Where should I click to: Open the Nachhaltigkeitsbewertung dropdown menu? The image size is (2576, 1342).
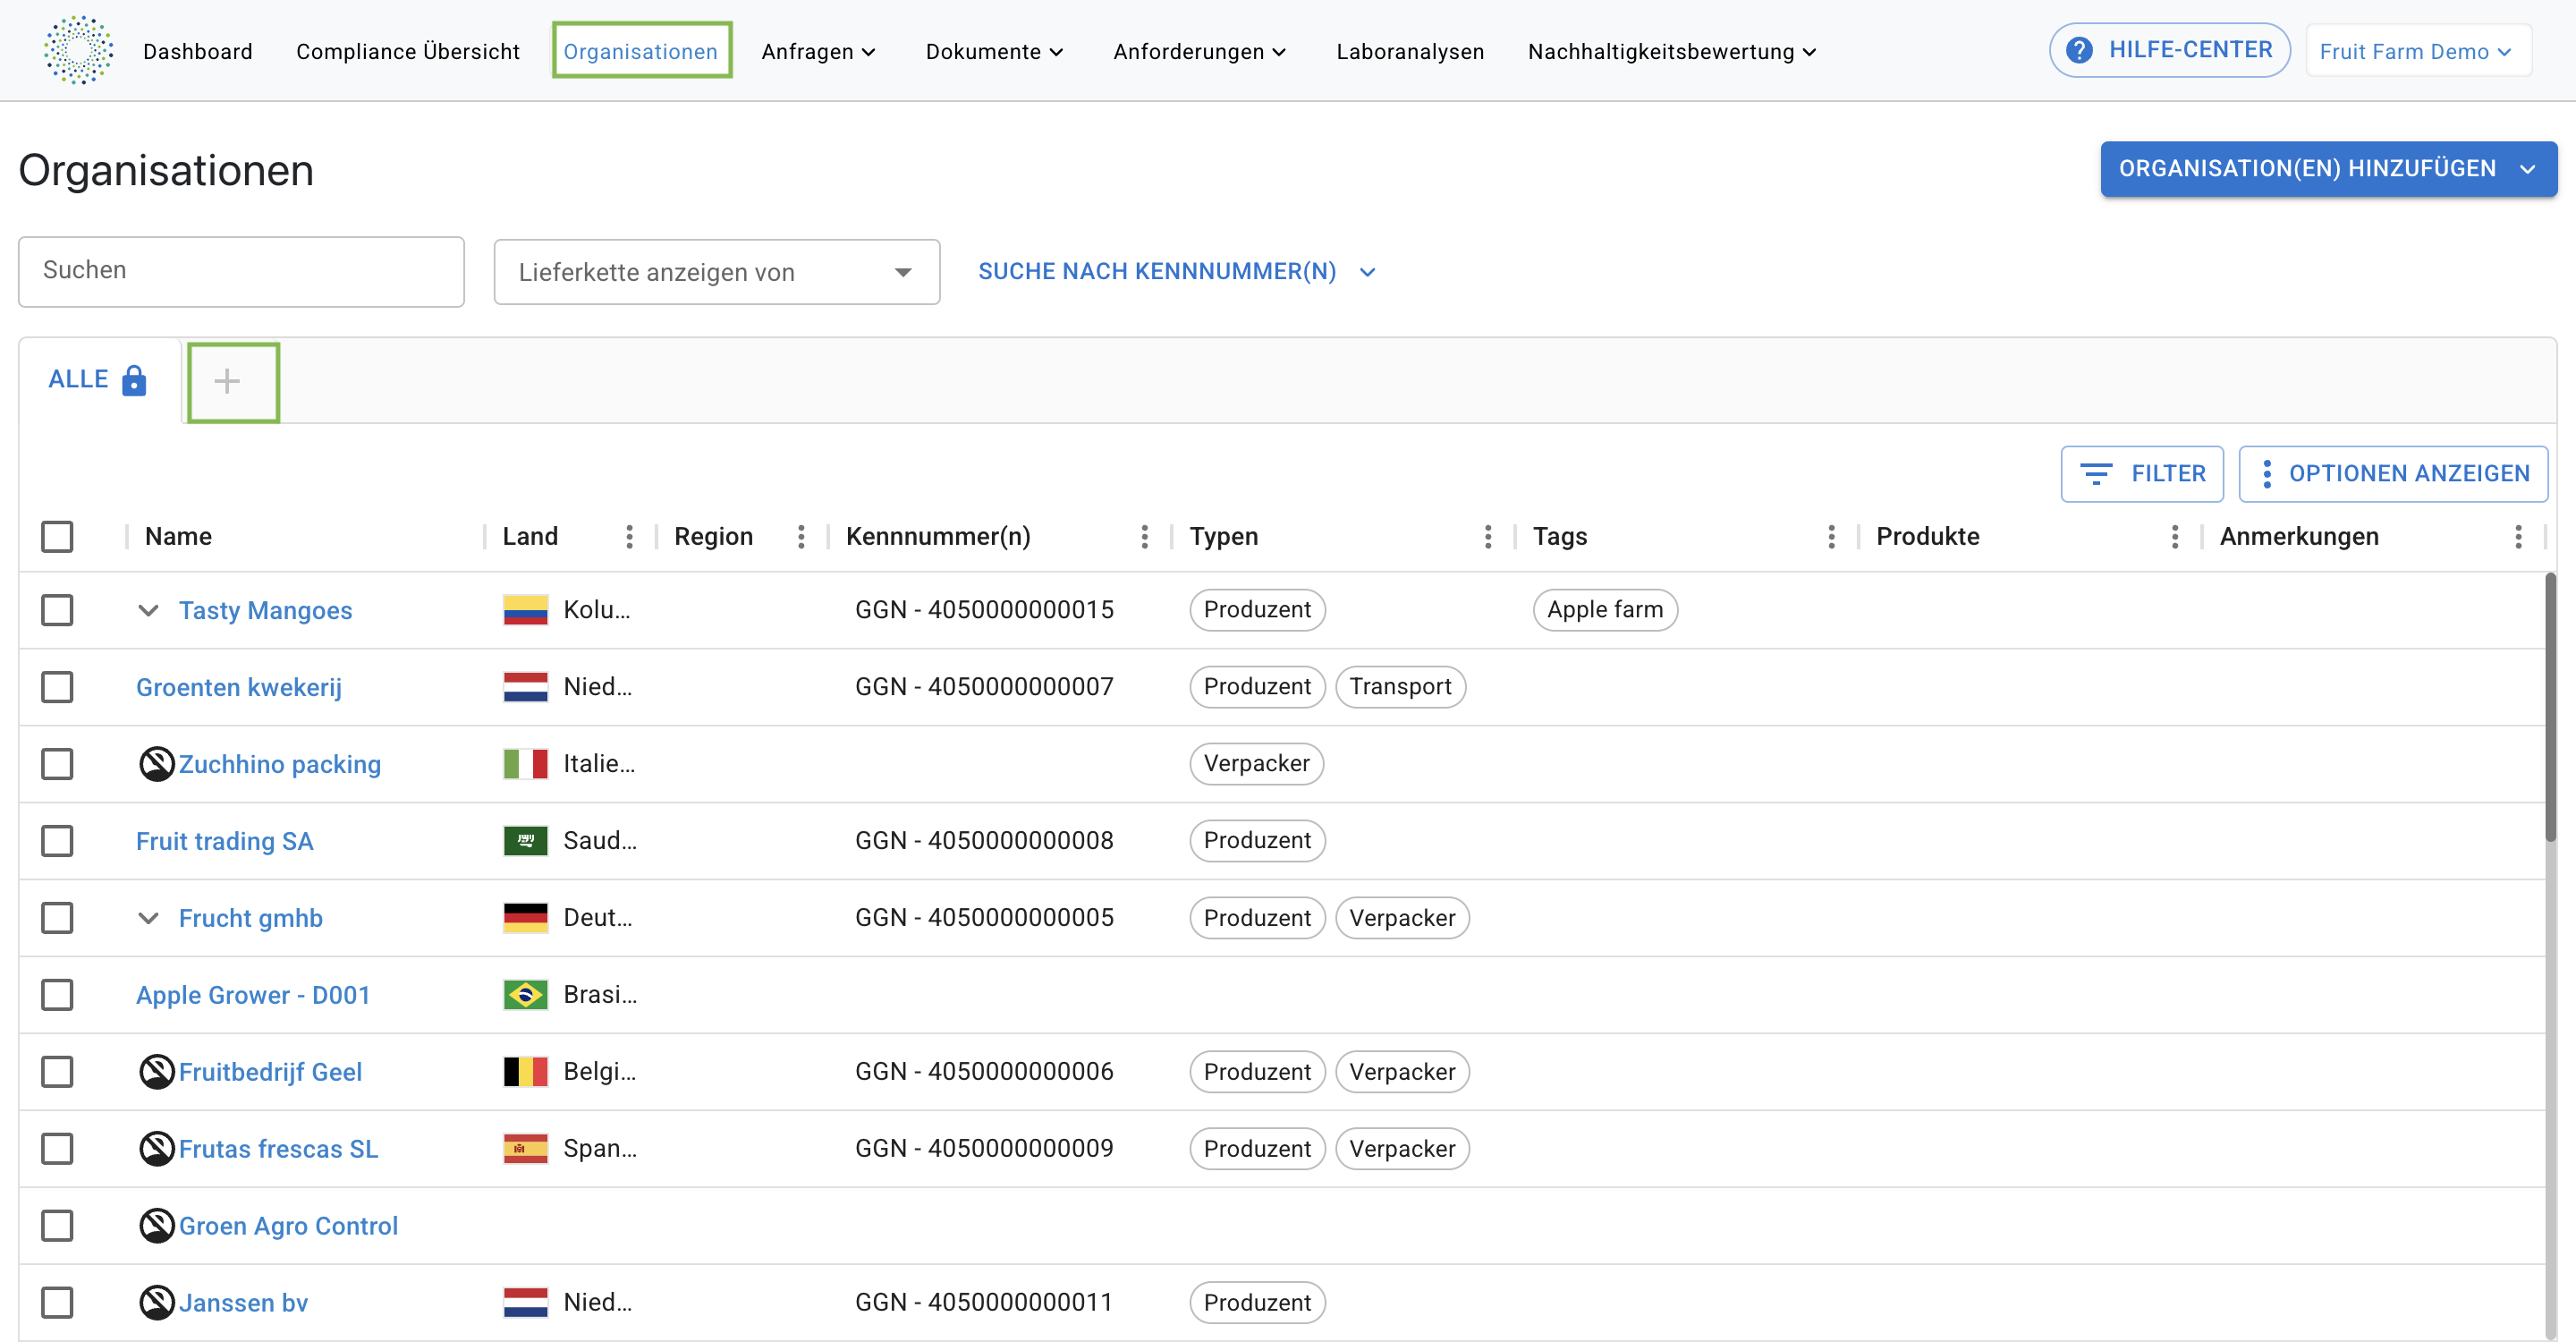click(1672, 51)
